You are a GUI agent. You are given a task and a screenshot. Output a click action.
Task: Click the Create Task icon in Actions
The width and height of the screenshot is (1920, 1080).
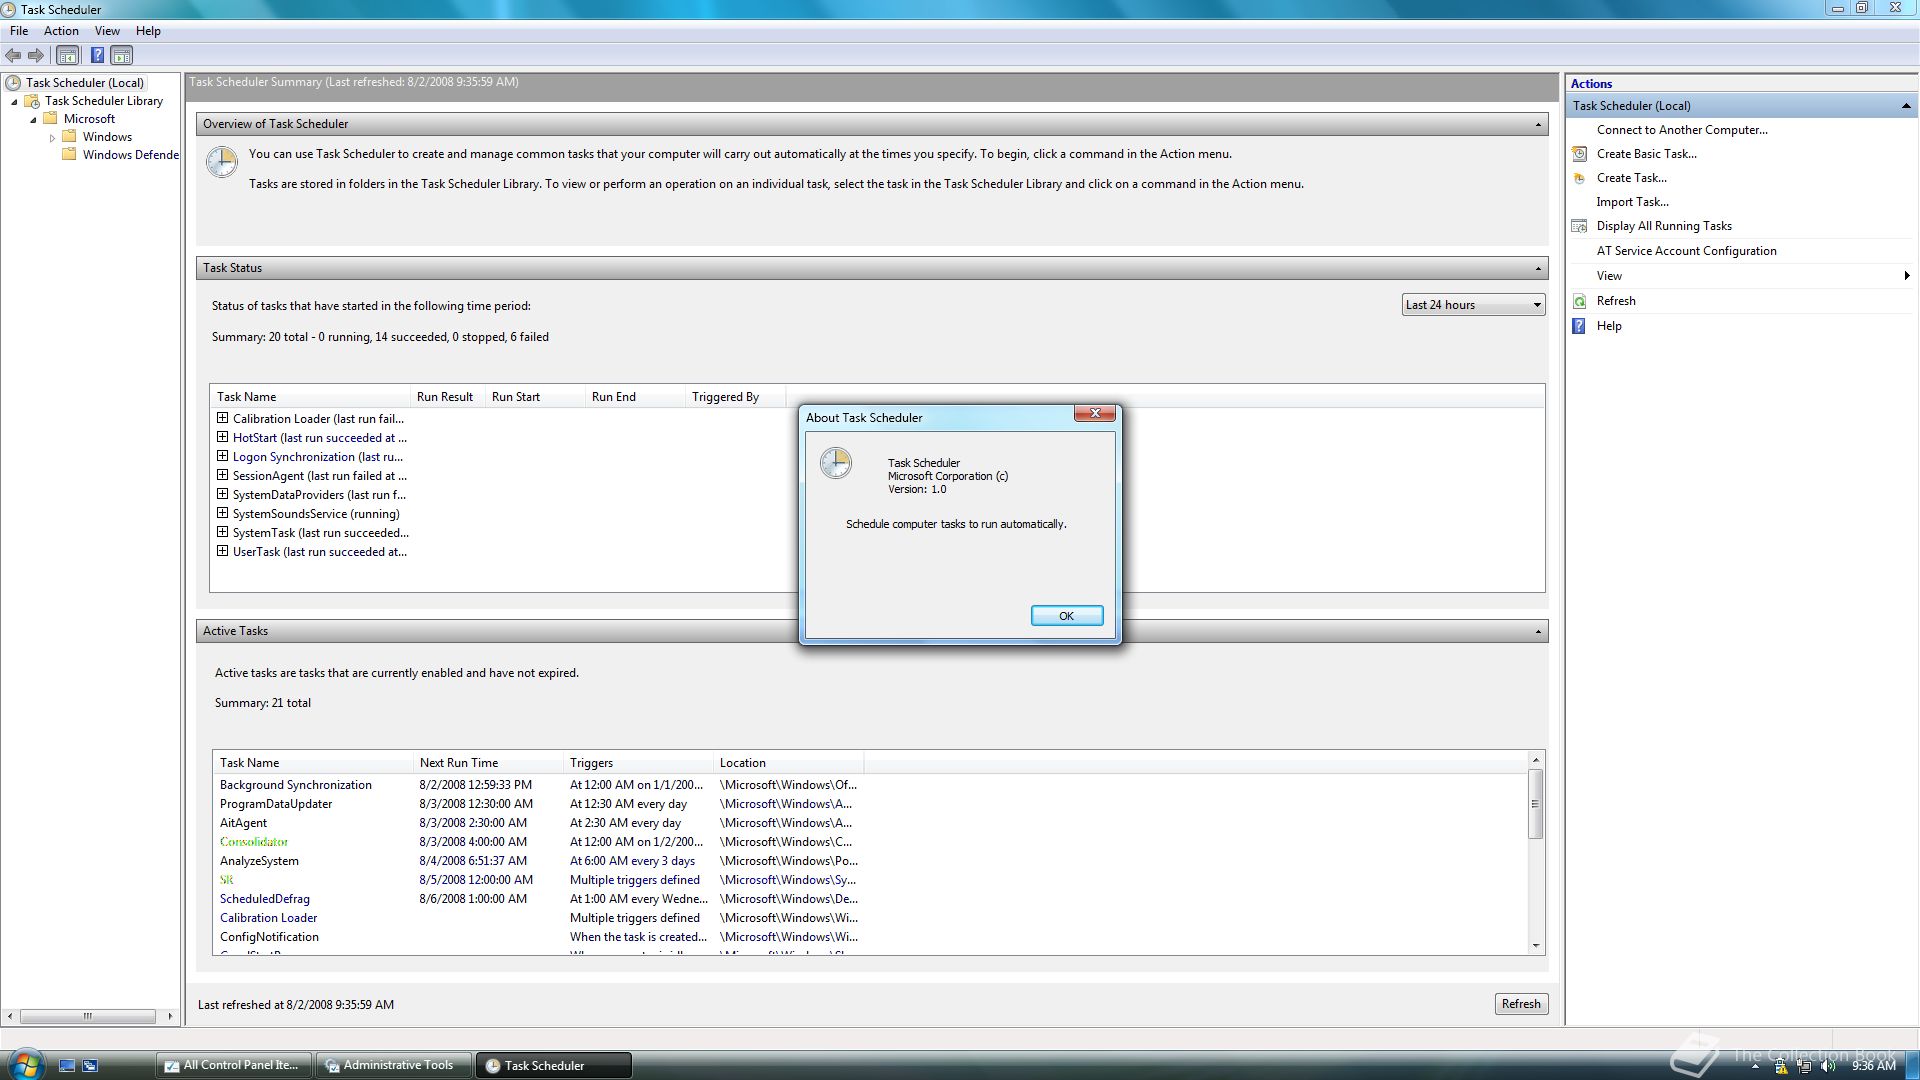point(1580,178)
